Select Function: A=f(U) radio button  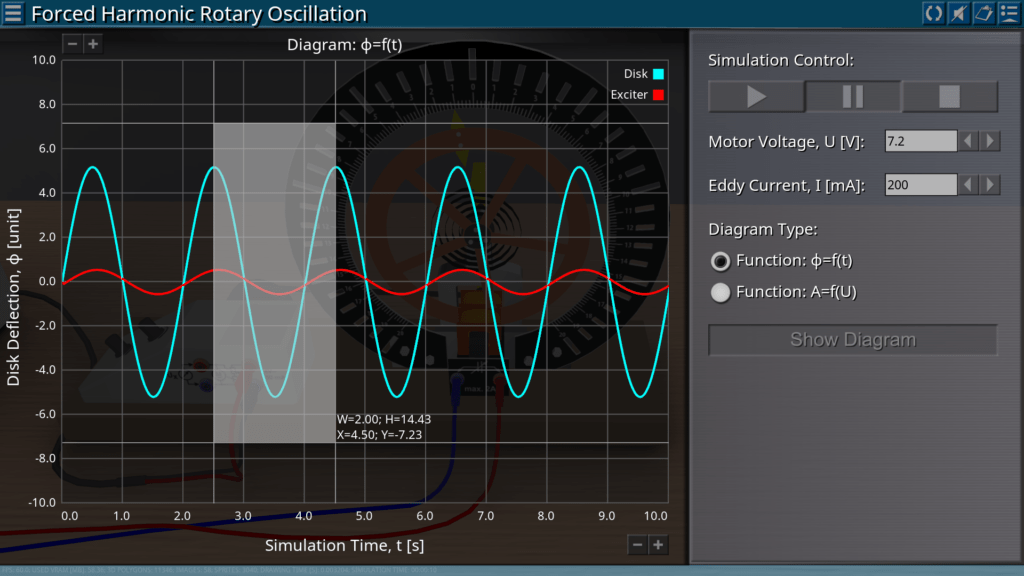(x=719, y=292)
